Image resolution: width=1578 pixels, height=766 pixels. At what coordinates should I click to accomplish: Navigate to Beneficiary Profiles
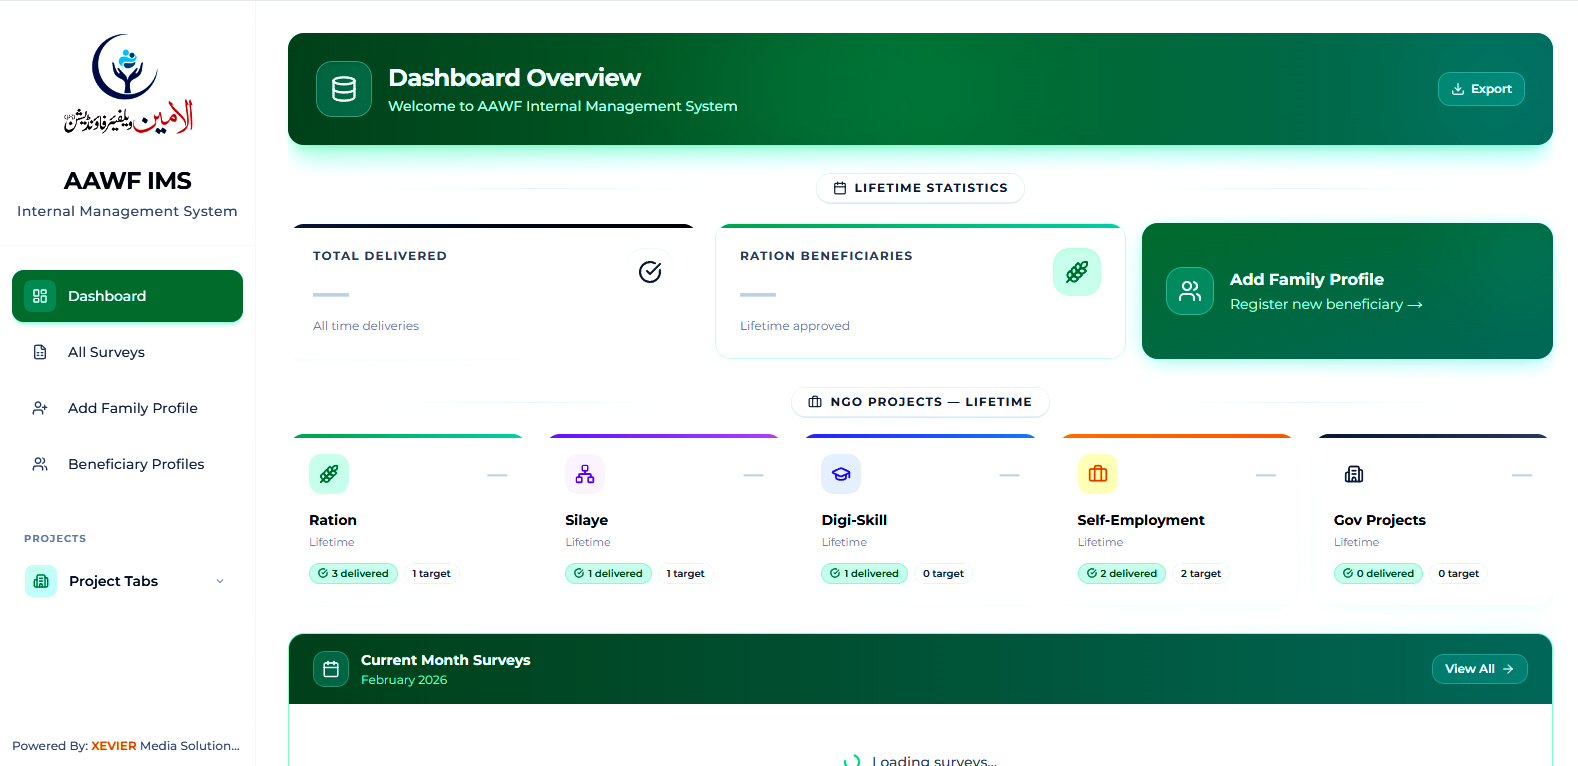tap(135, 464)
